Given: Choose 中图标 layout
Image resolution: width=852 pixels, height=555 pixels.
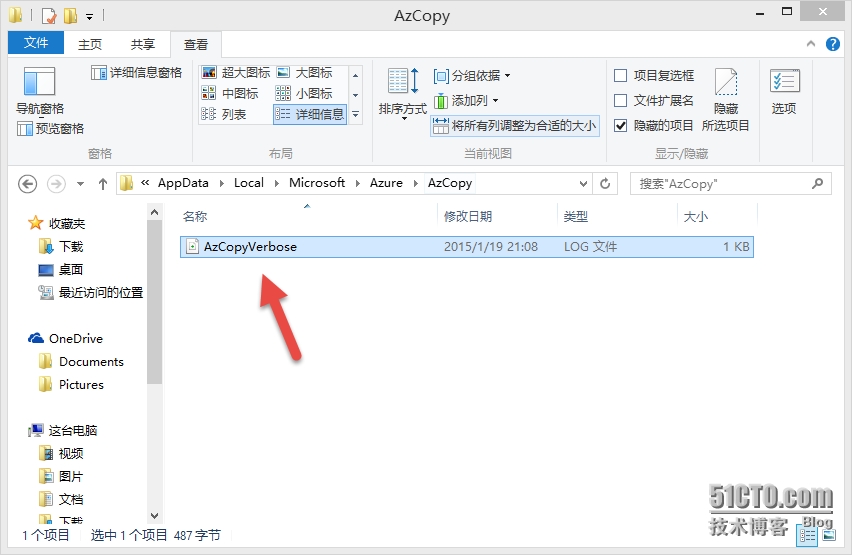Looking at the screenshot, I should [x=230, y=93].
